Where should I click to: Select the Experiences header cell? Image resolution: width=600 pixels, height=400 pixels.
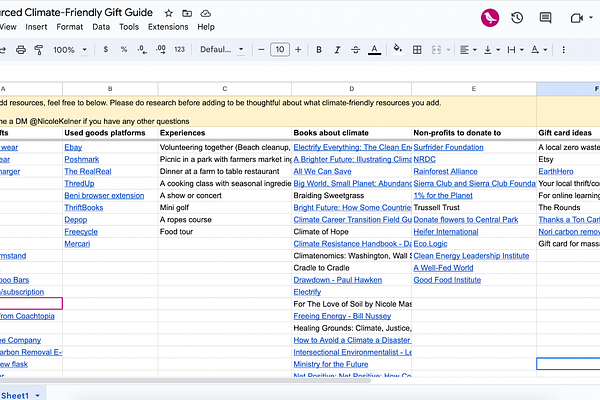click(x=225, y=133)
